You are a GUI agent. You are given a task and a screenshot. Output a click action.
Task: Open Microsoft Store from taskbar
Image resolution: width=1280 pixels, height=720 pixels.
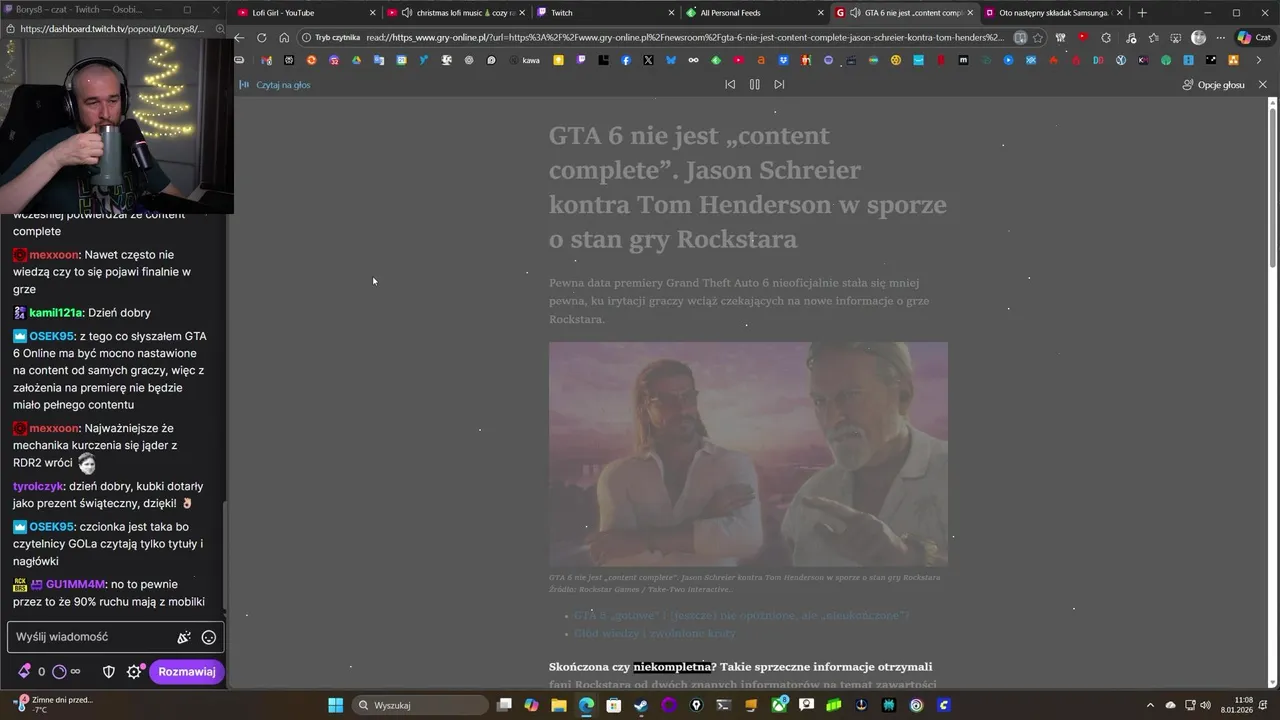[613, 705]
